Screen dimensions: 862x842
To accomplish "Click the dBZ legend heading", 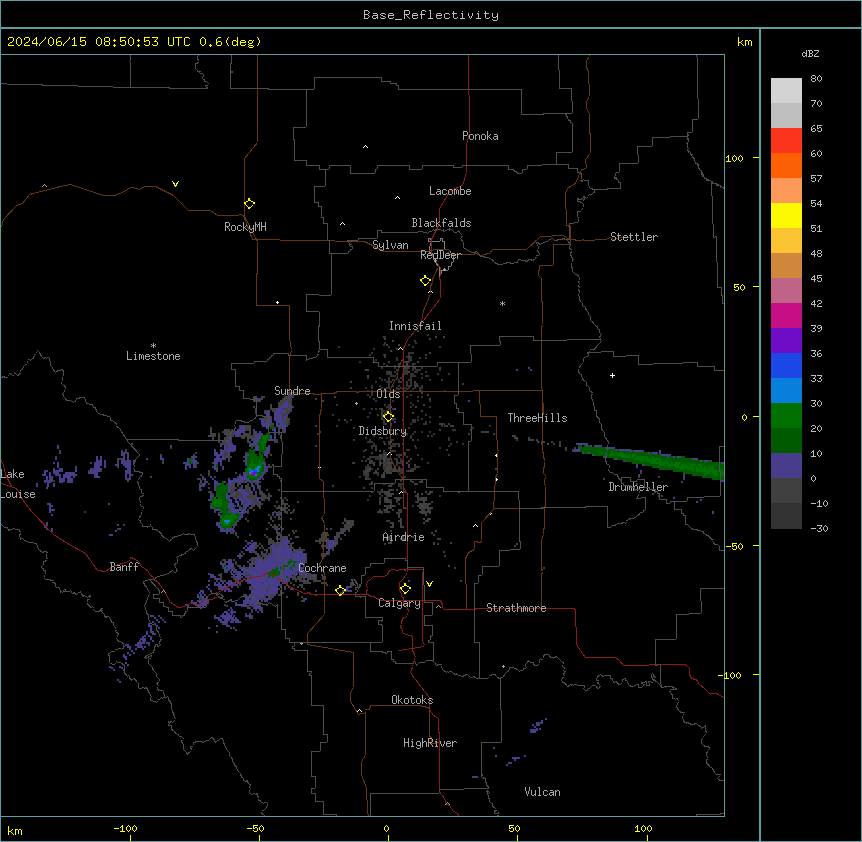I will coord(810,54).
